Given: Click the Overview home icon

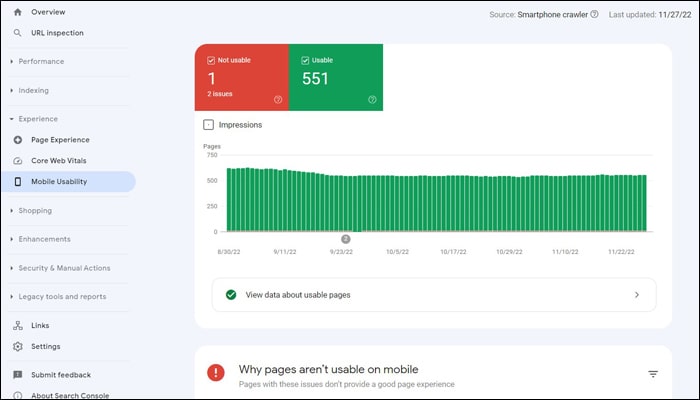Looking at the screenshot, I should coord(17,12).
